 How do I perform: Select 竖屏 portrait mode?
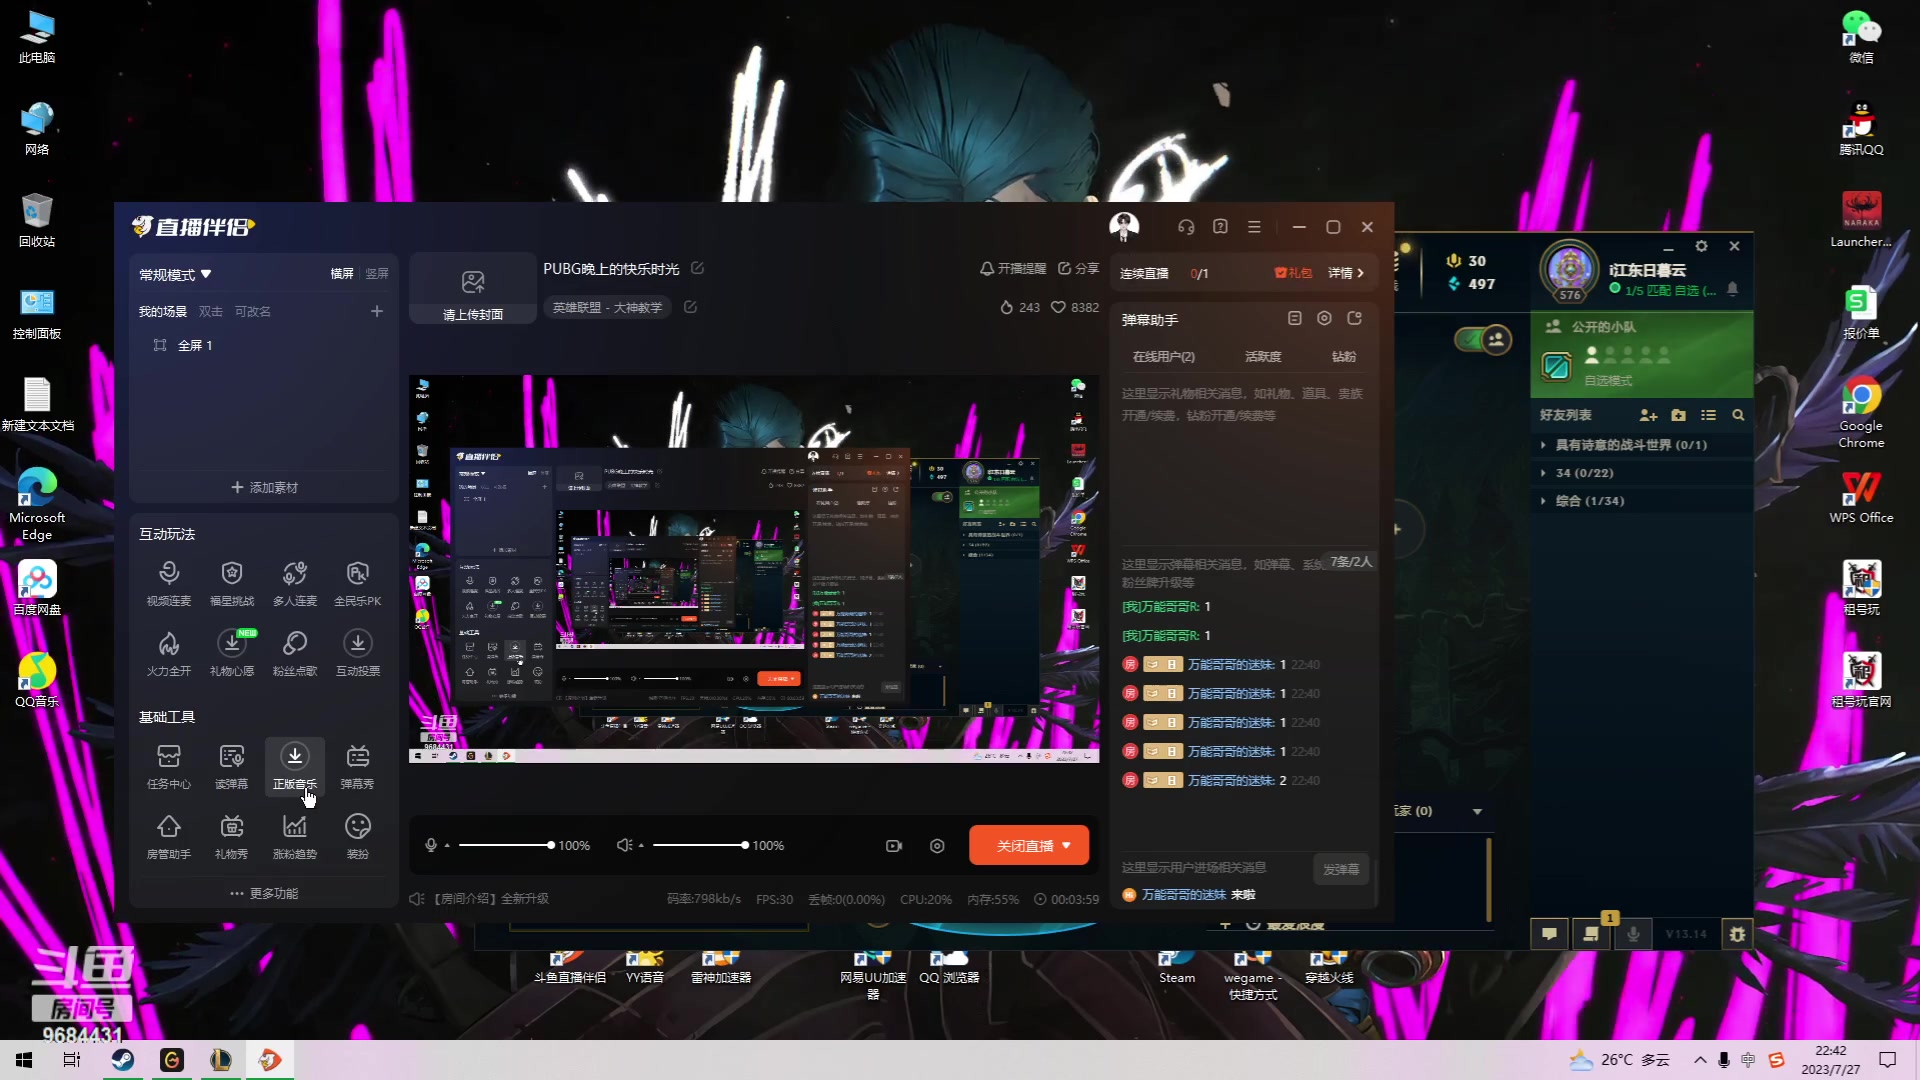coord(377,273)
